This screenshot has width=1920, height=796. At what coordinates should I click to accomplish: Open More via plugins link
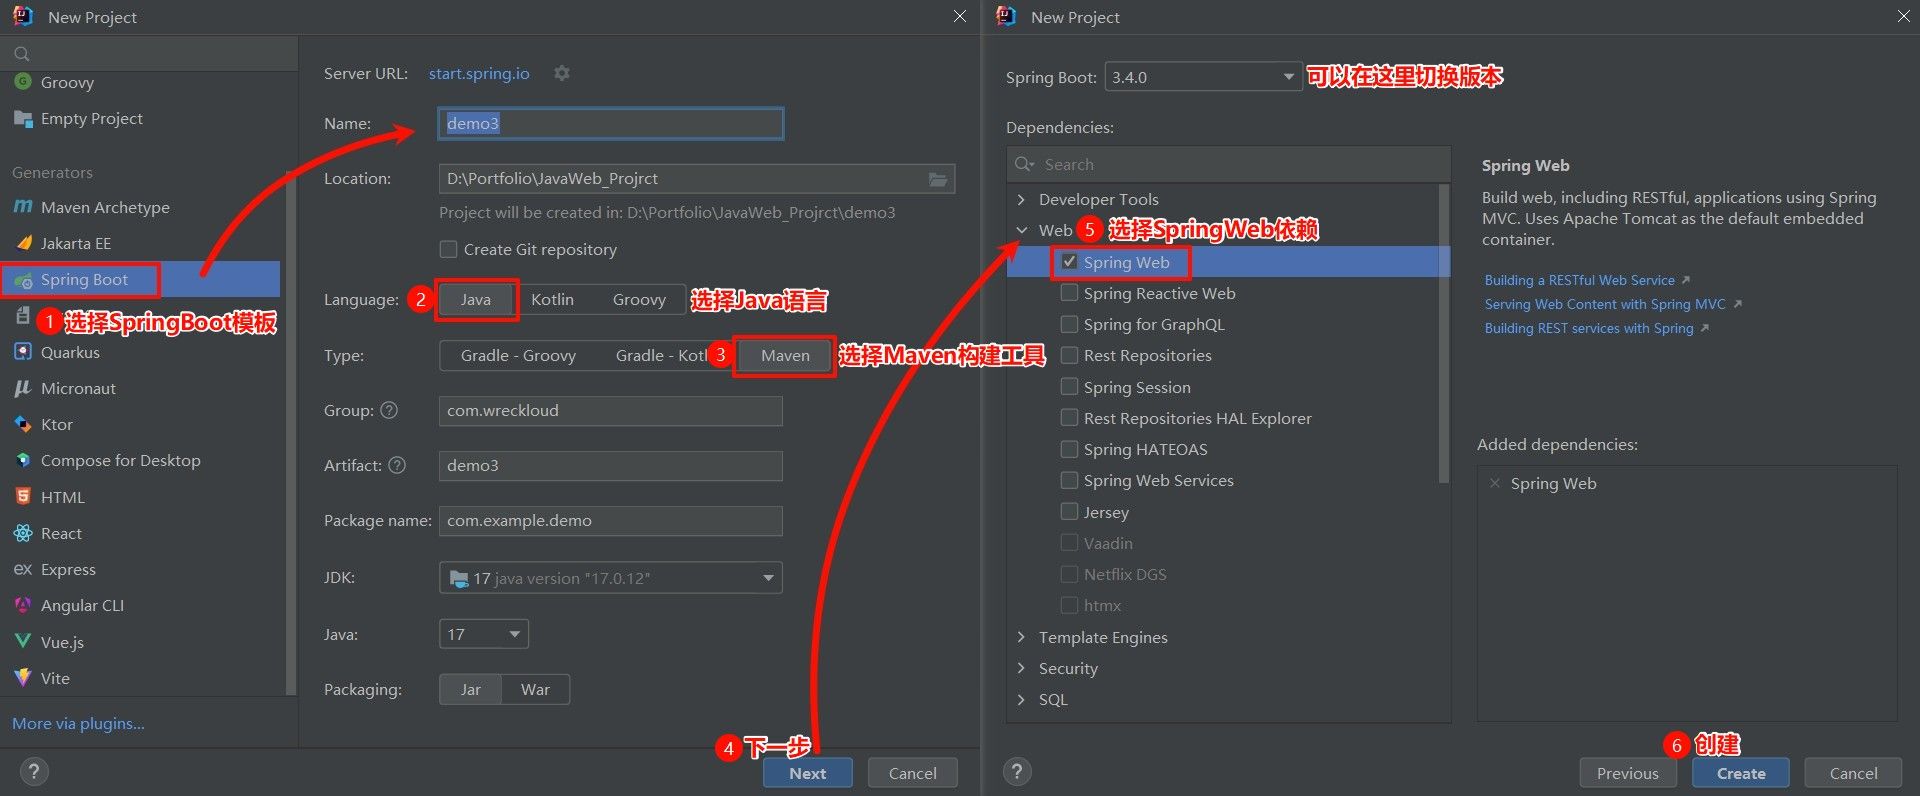click(x=78, y=723)
